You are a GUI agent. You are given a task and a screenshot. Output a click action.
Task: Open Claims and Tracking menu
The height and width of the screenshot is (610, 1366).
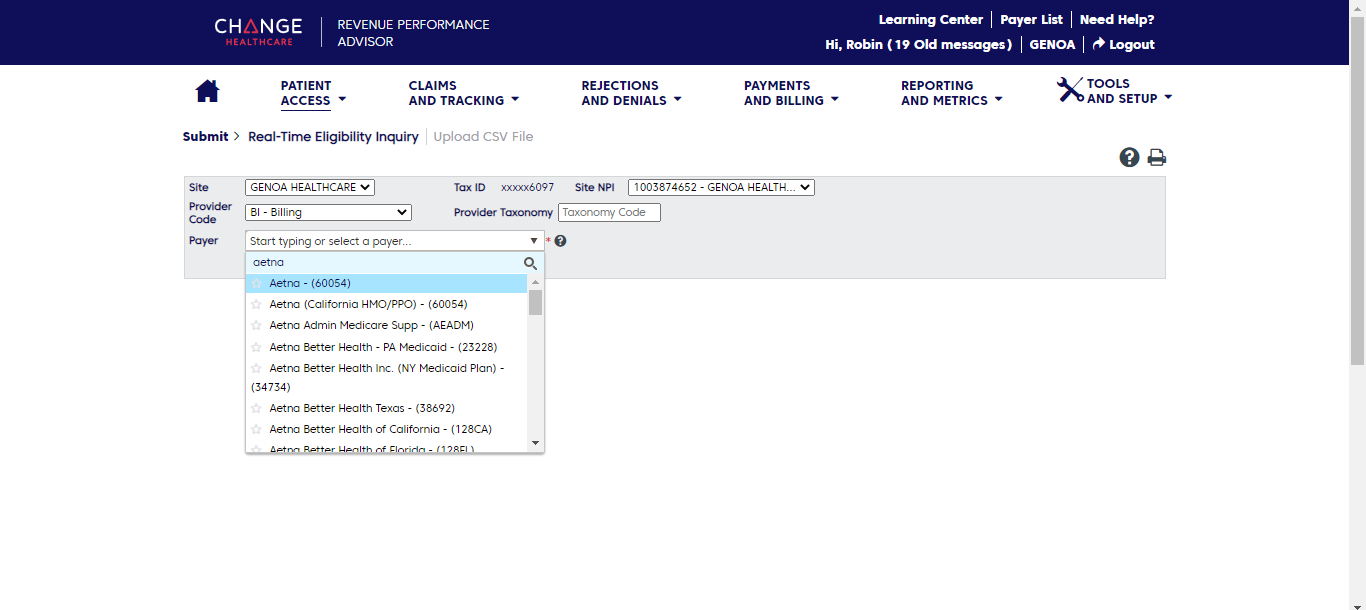(x=463, y=93)
